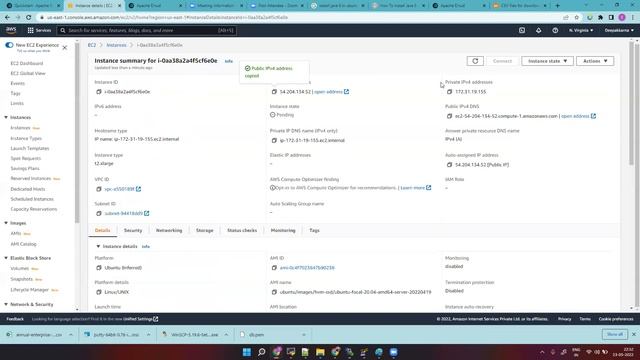Click Show all downloads button

click(x=615, y=334)
